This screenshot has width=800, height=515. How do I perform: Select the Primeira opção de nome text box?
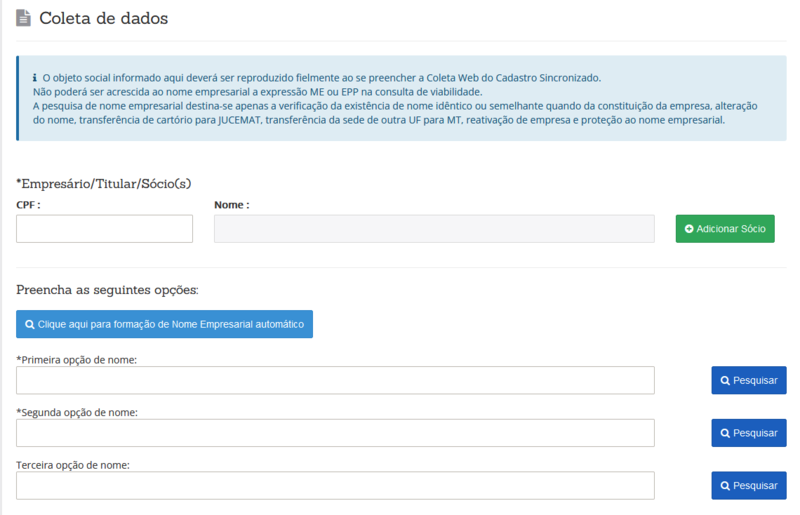pyautogui.click(x=335, y=381)
